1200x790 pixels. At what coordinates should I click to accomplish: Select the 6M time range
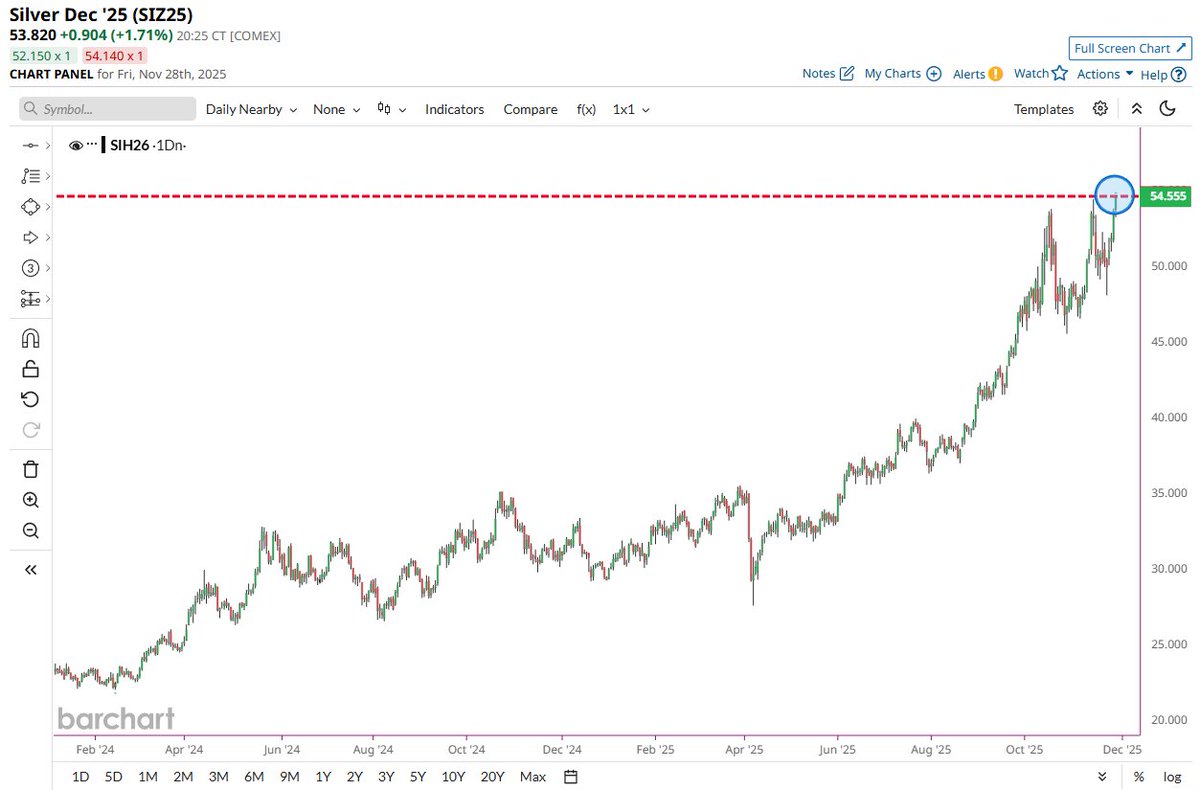click(x=253, y=777)
